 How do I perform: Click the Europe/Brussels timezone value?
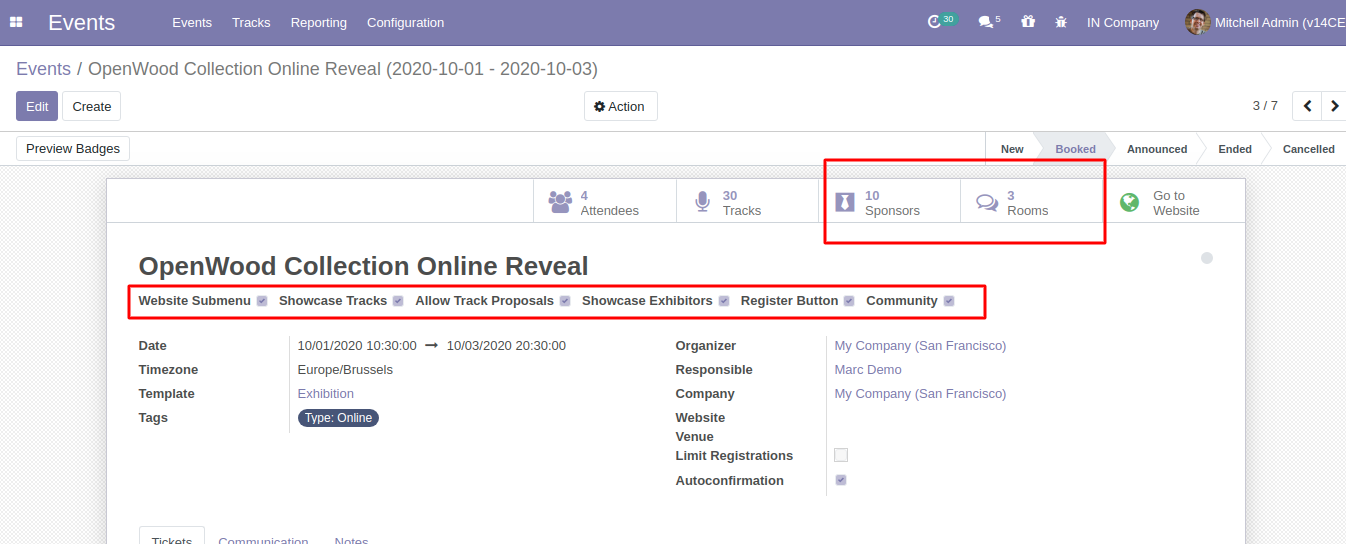345,370
